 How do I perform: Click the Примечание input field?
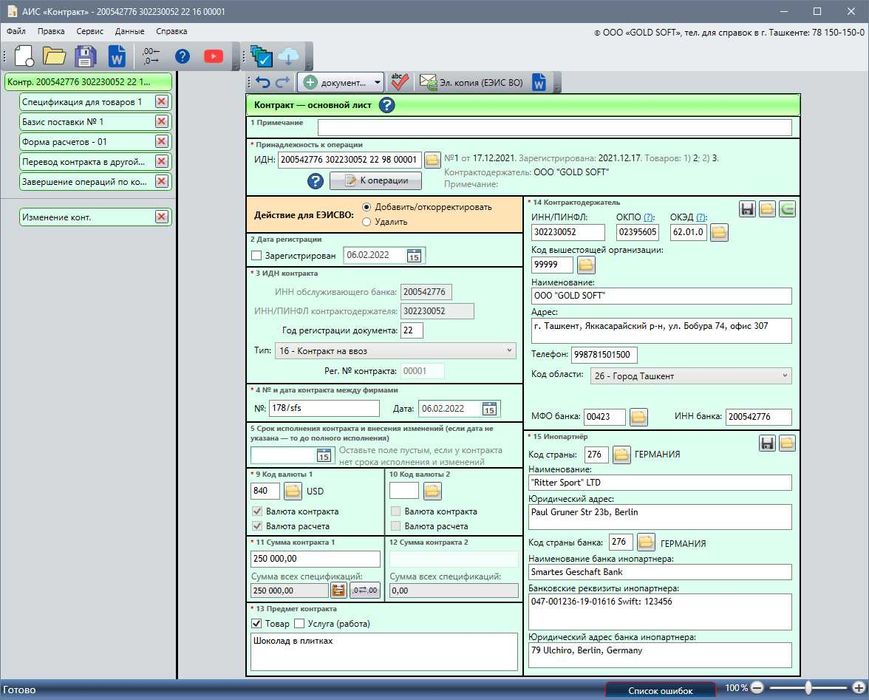(554, 127)
